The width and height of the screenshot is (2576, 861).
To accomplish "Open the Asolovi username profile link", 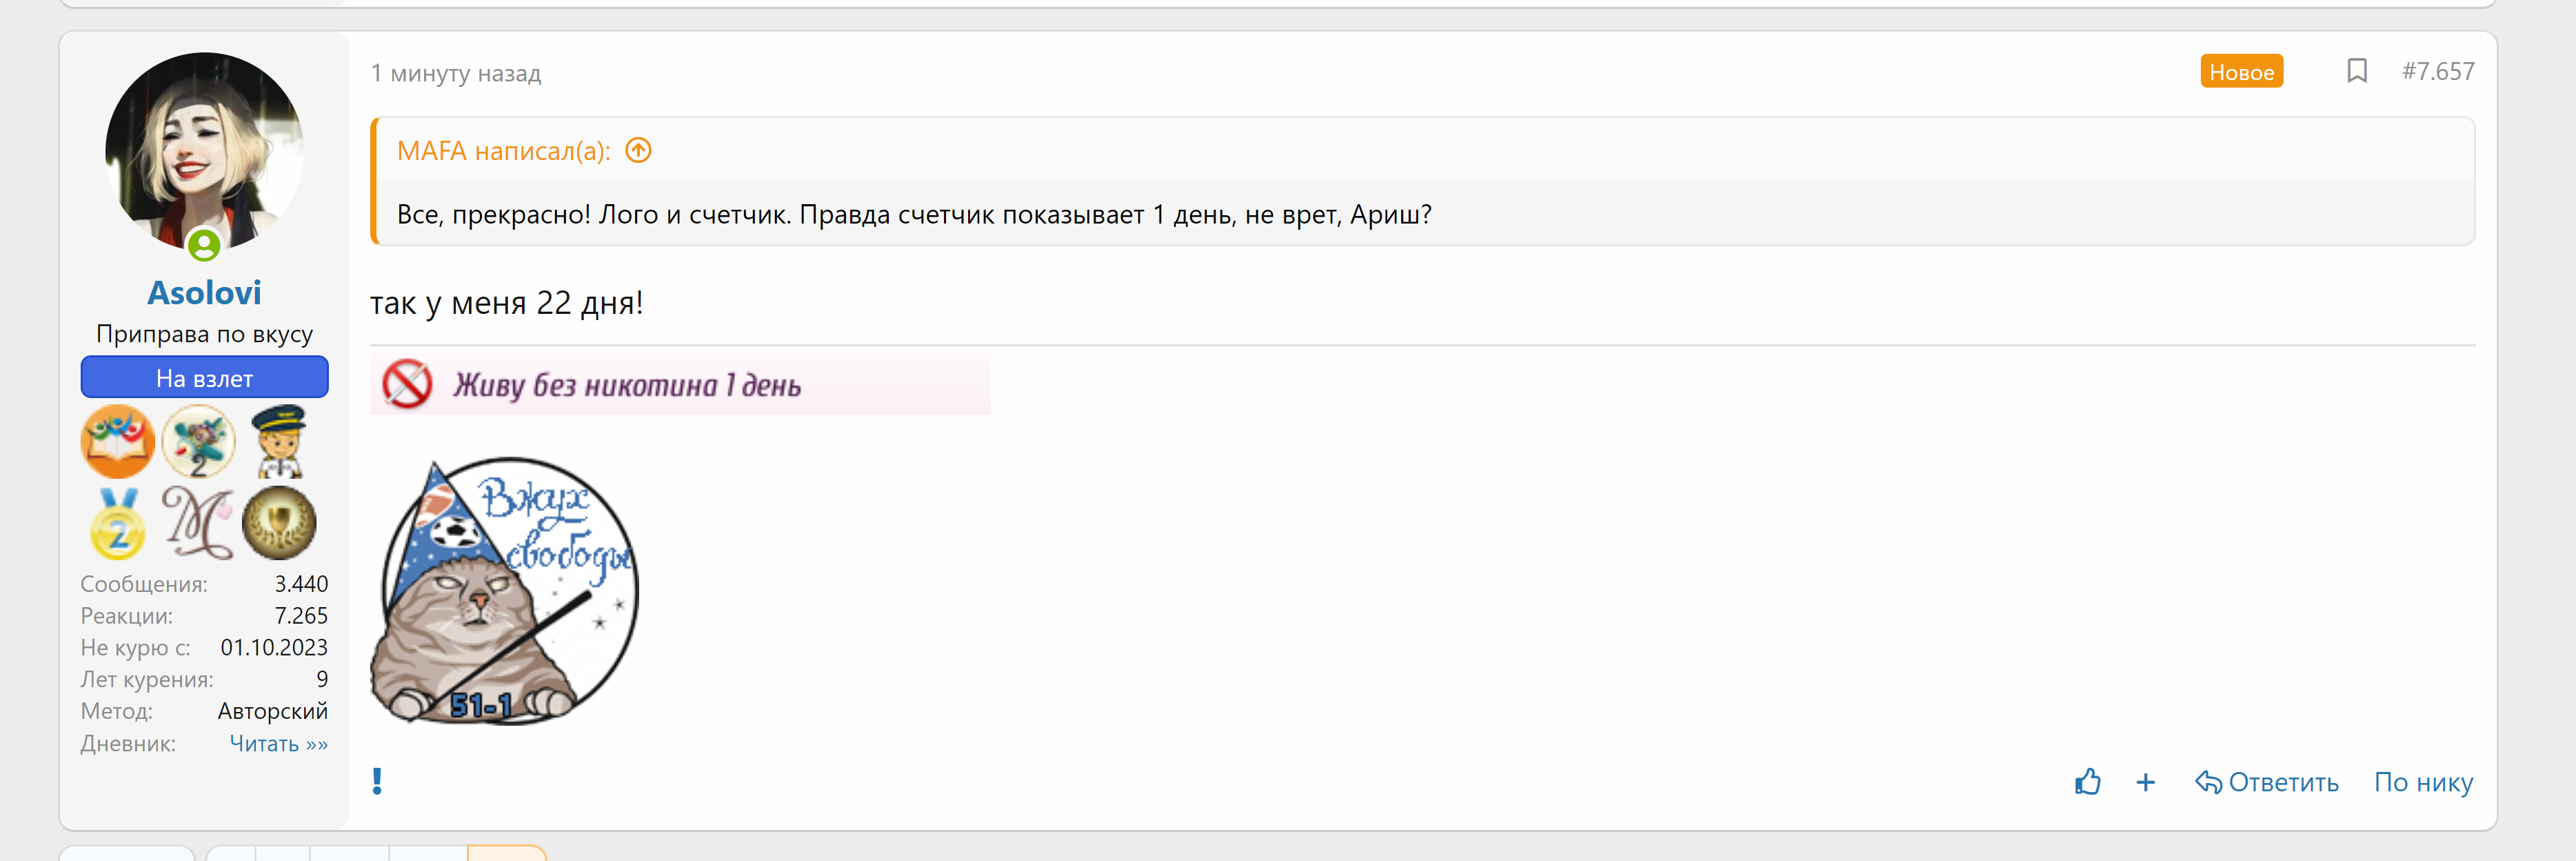I will point(204,292).
